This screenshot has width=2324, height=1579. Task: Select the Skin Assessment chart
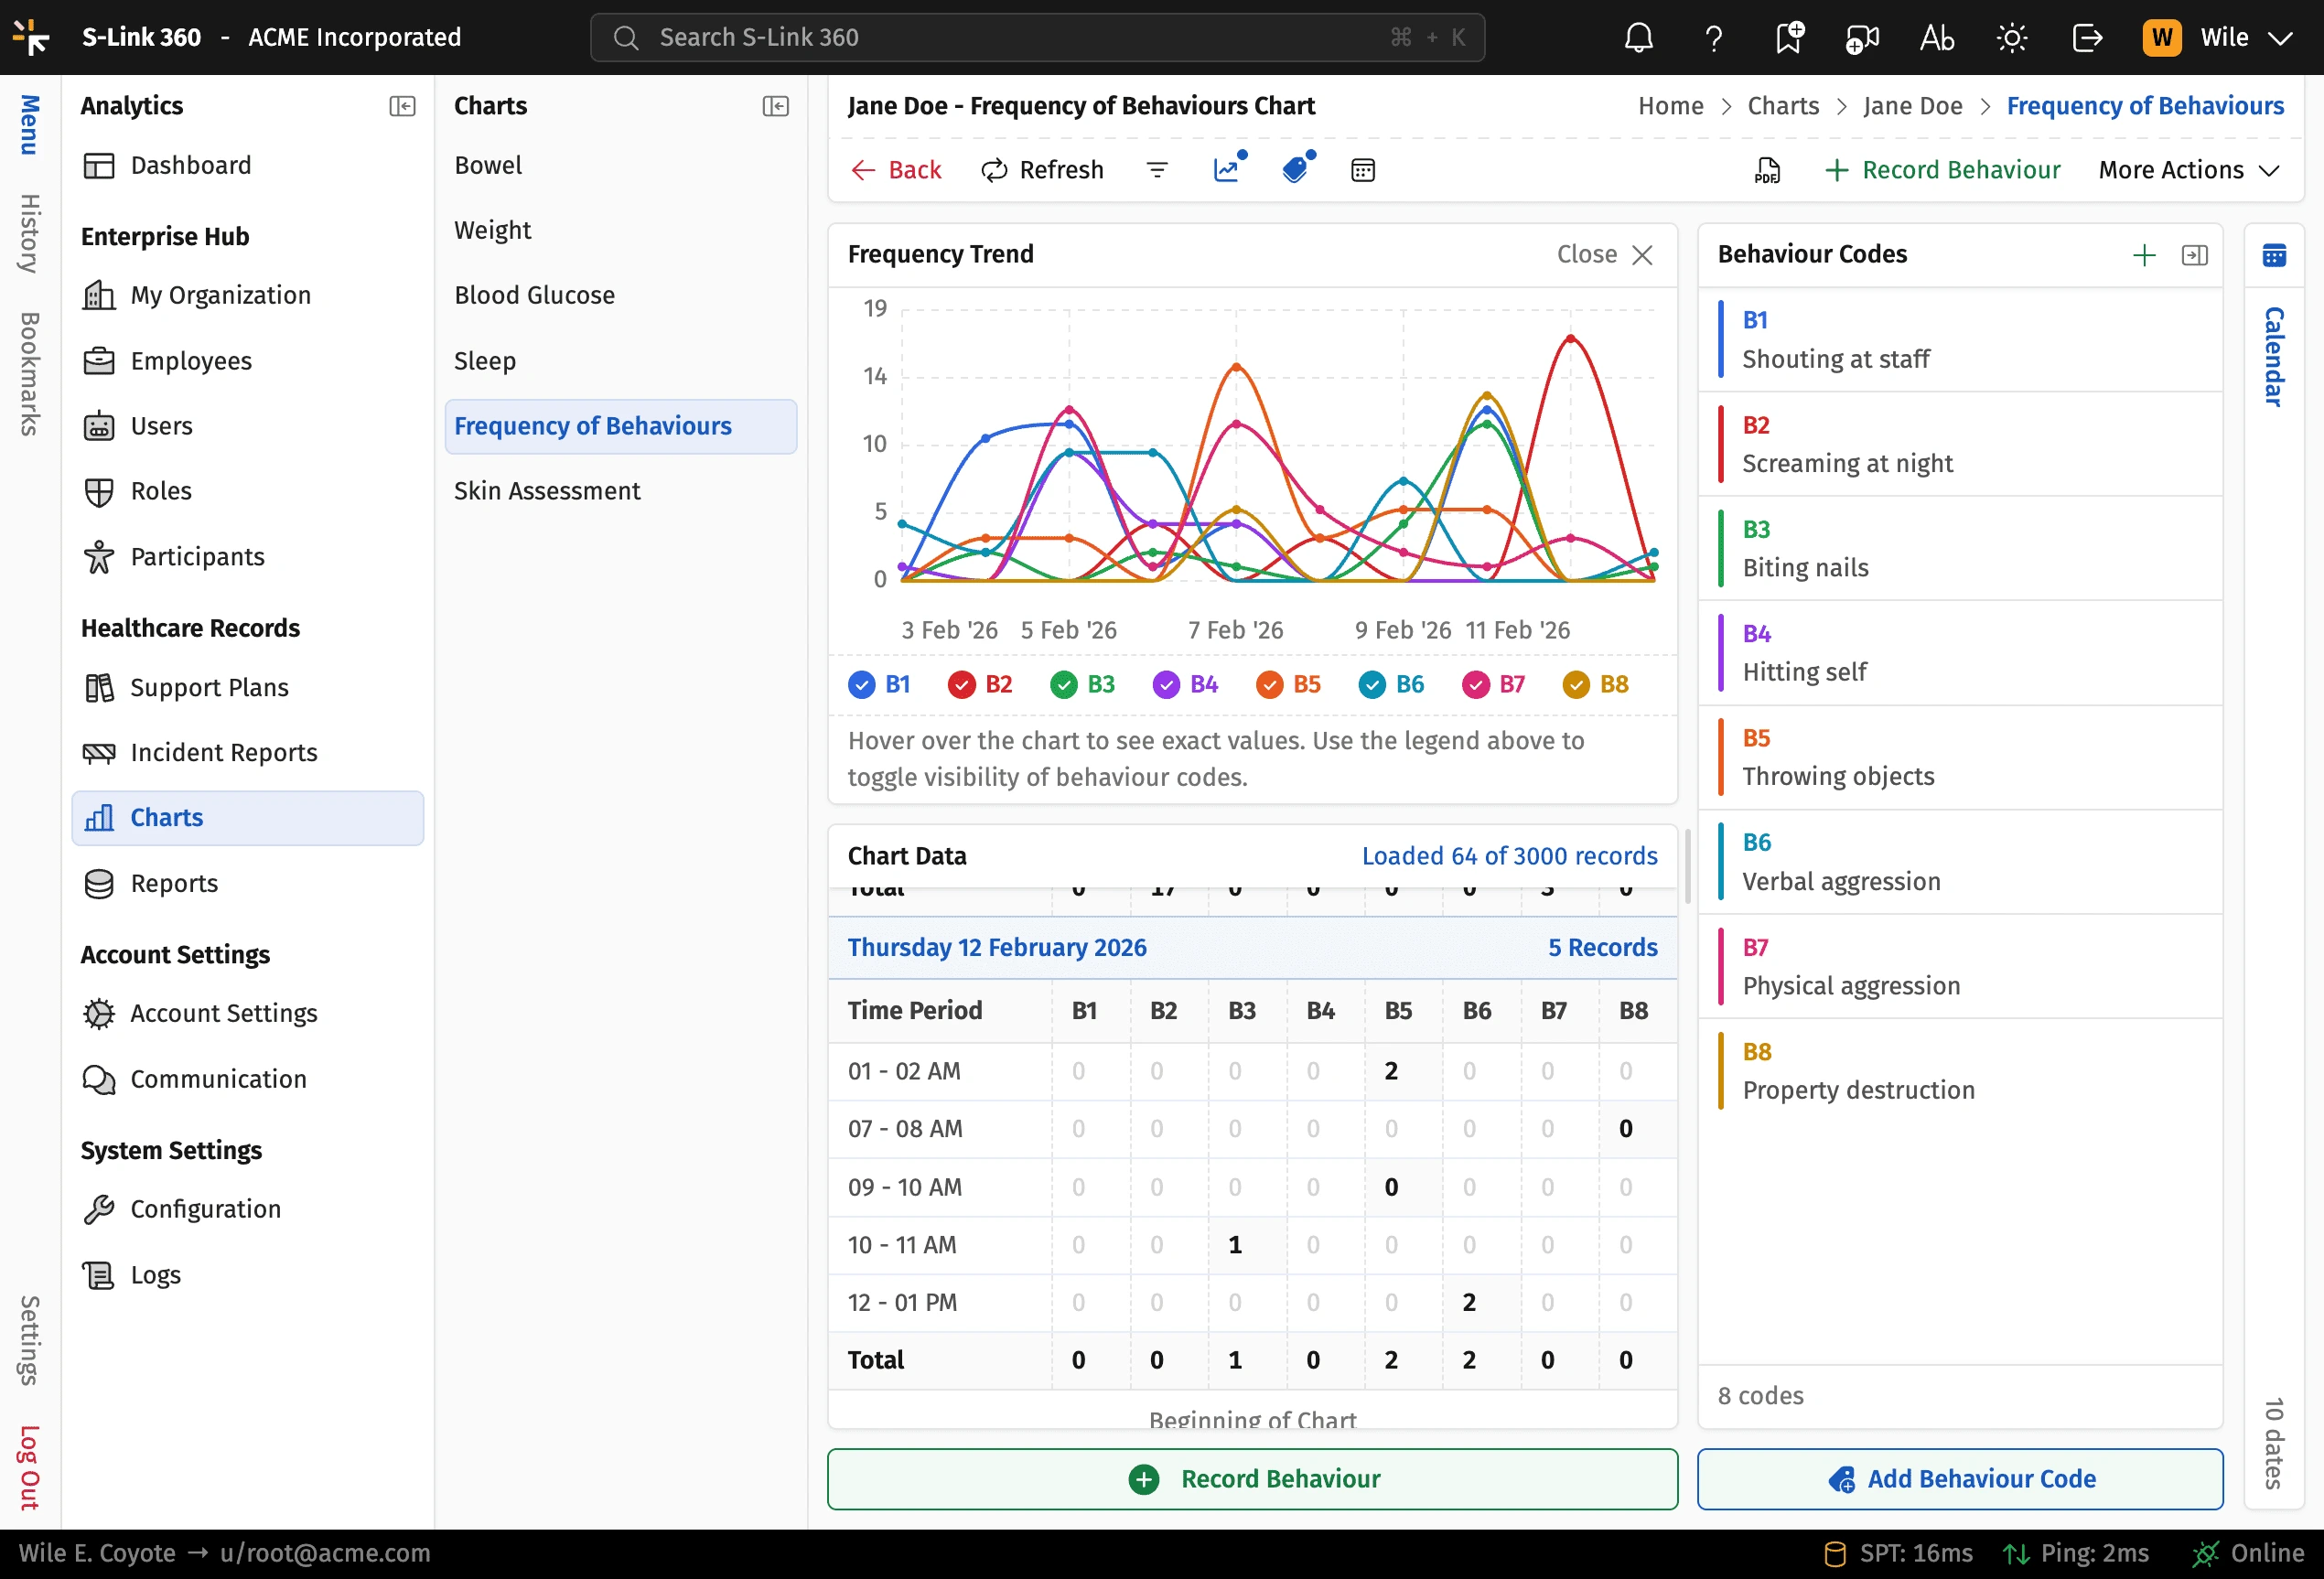(547, 491)
